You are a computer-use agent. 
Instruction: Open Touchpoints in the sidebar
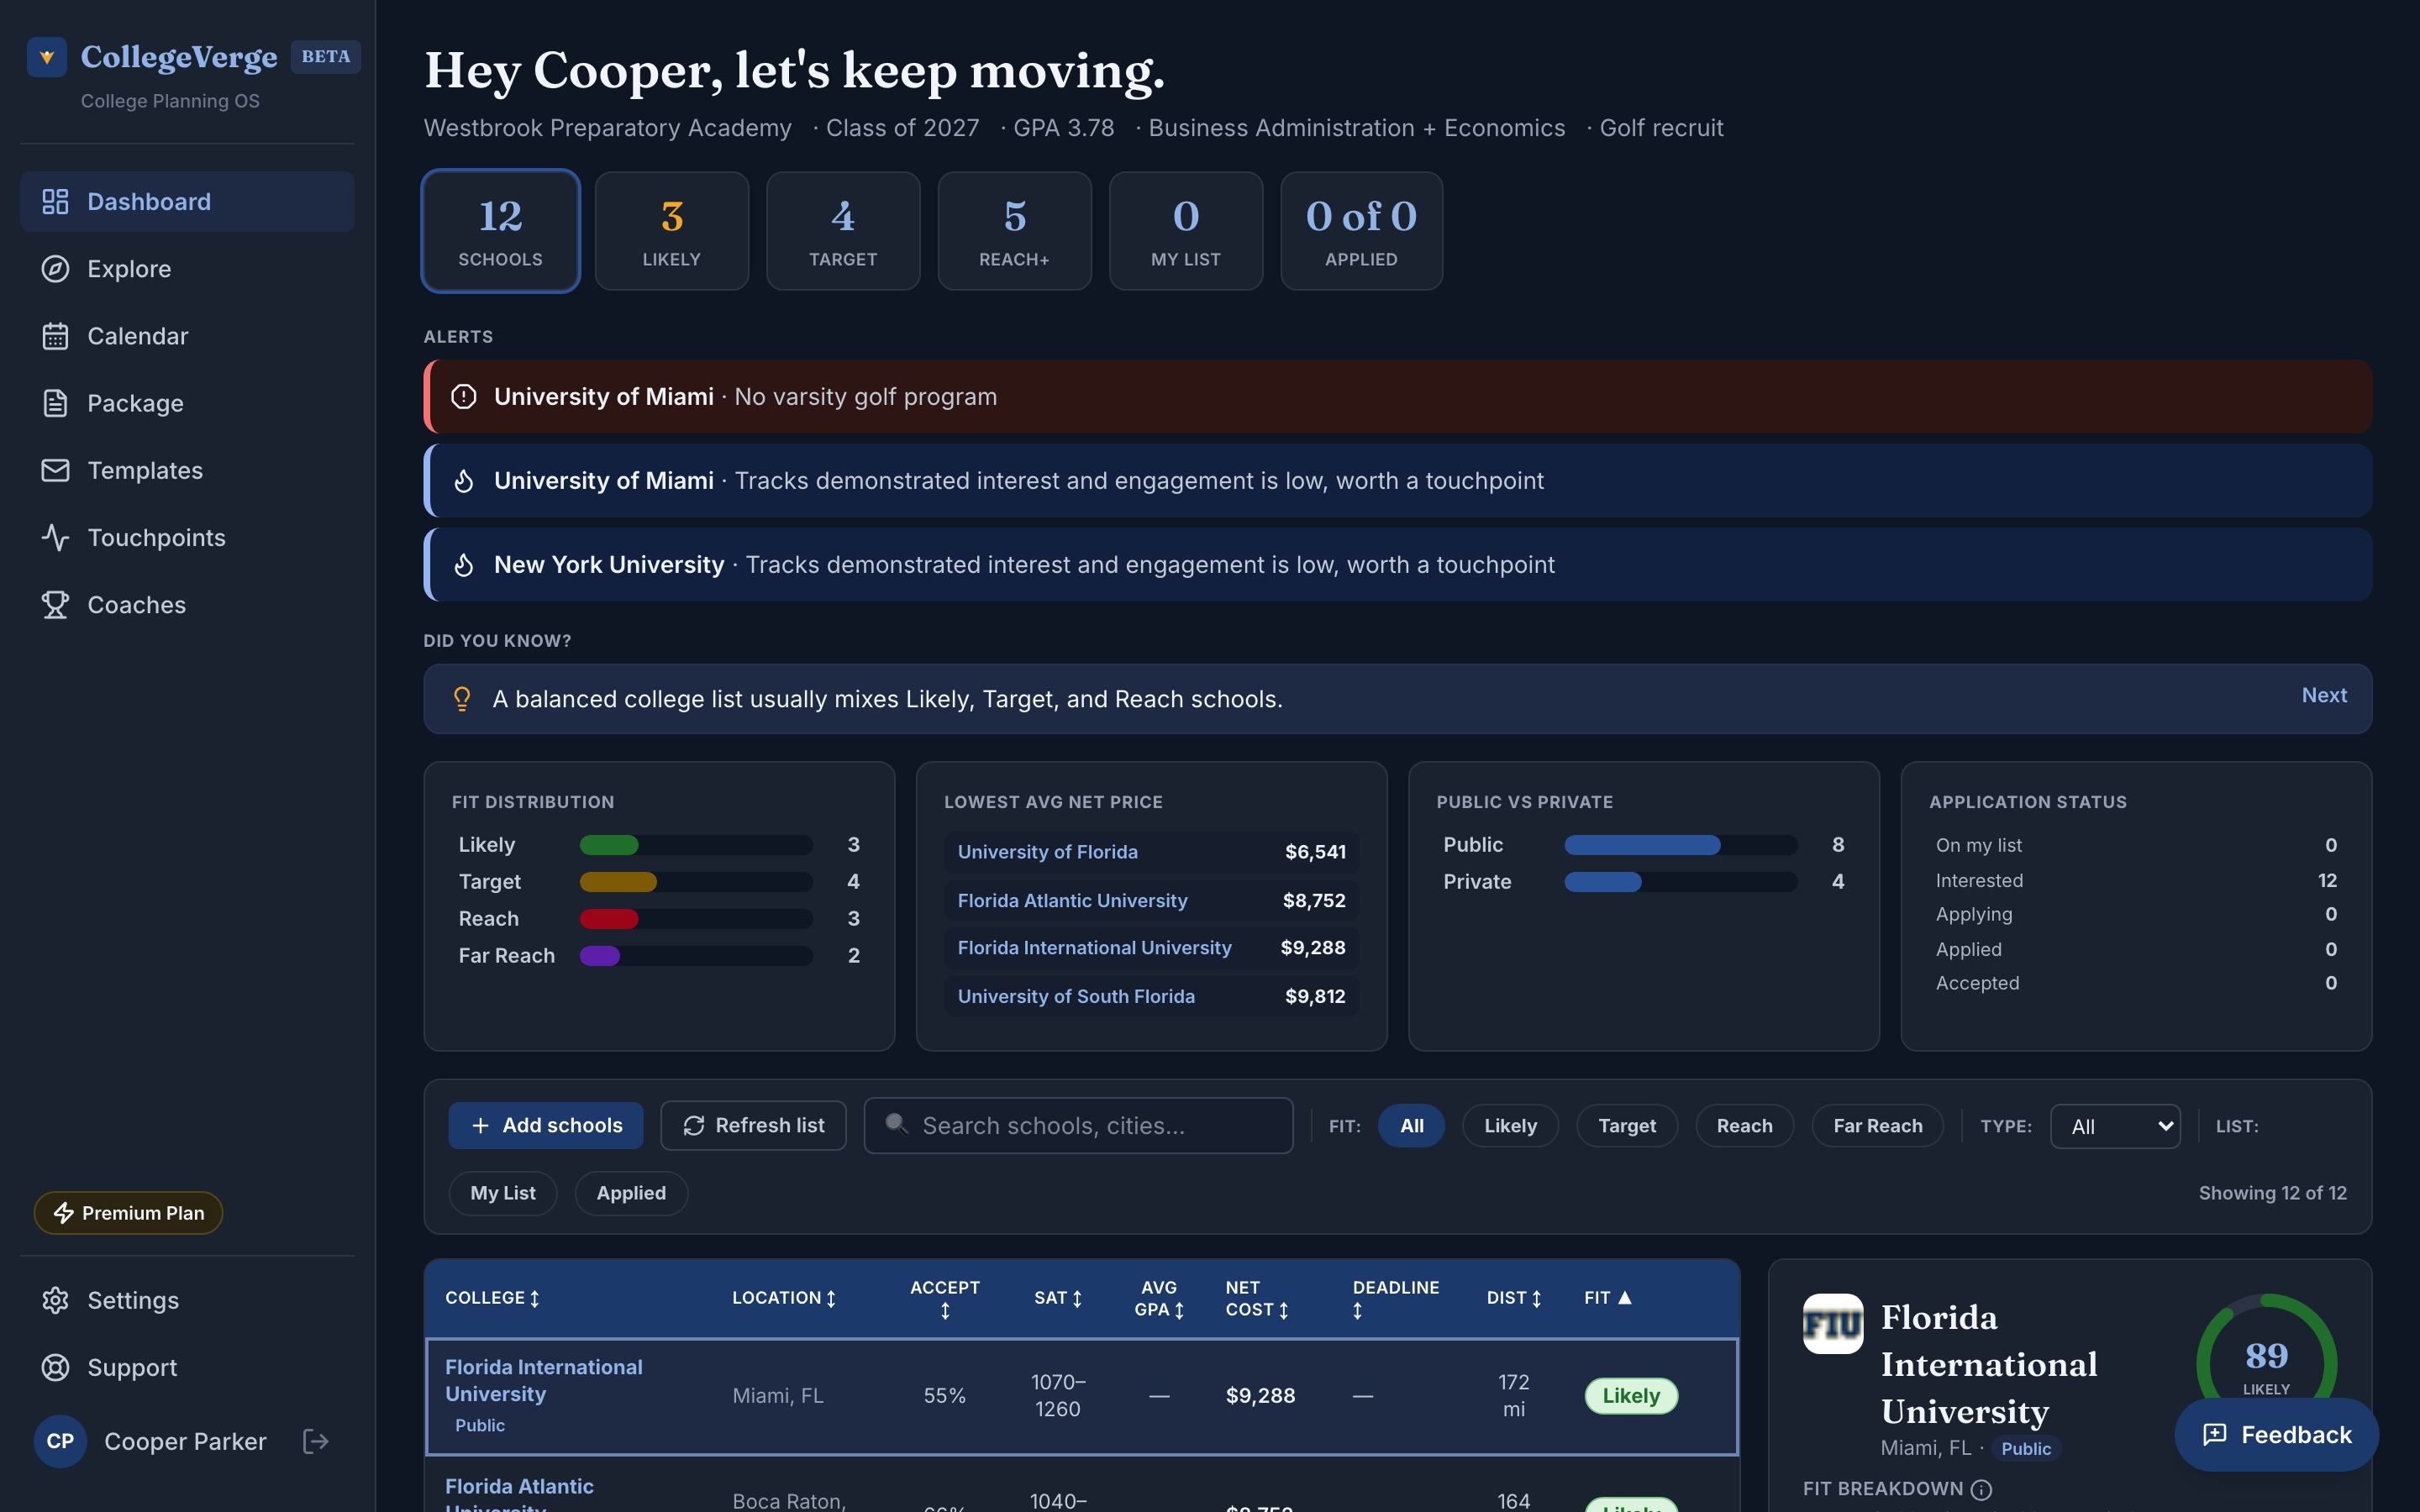(x=187, y=537)
